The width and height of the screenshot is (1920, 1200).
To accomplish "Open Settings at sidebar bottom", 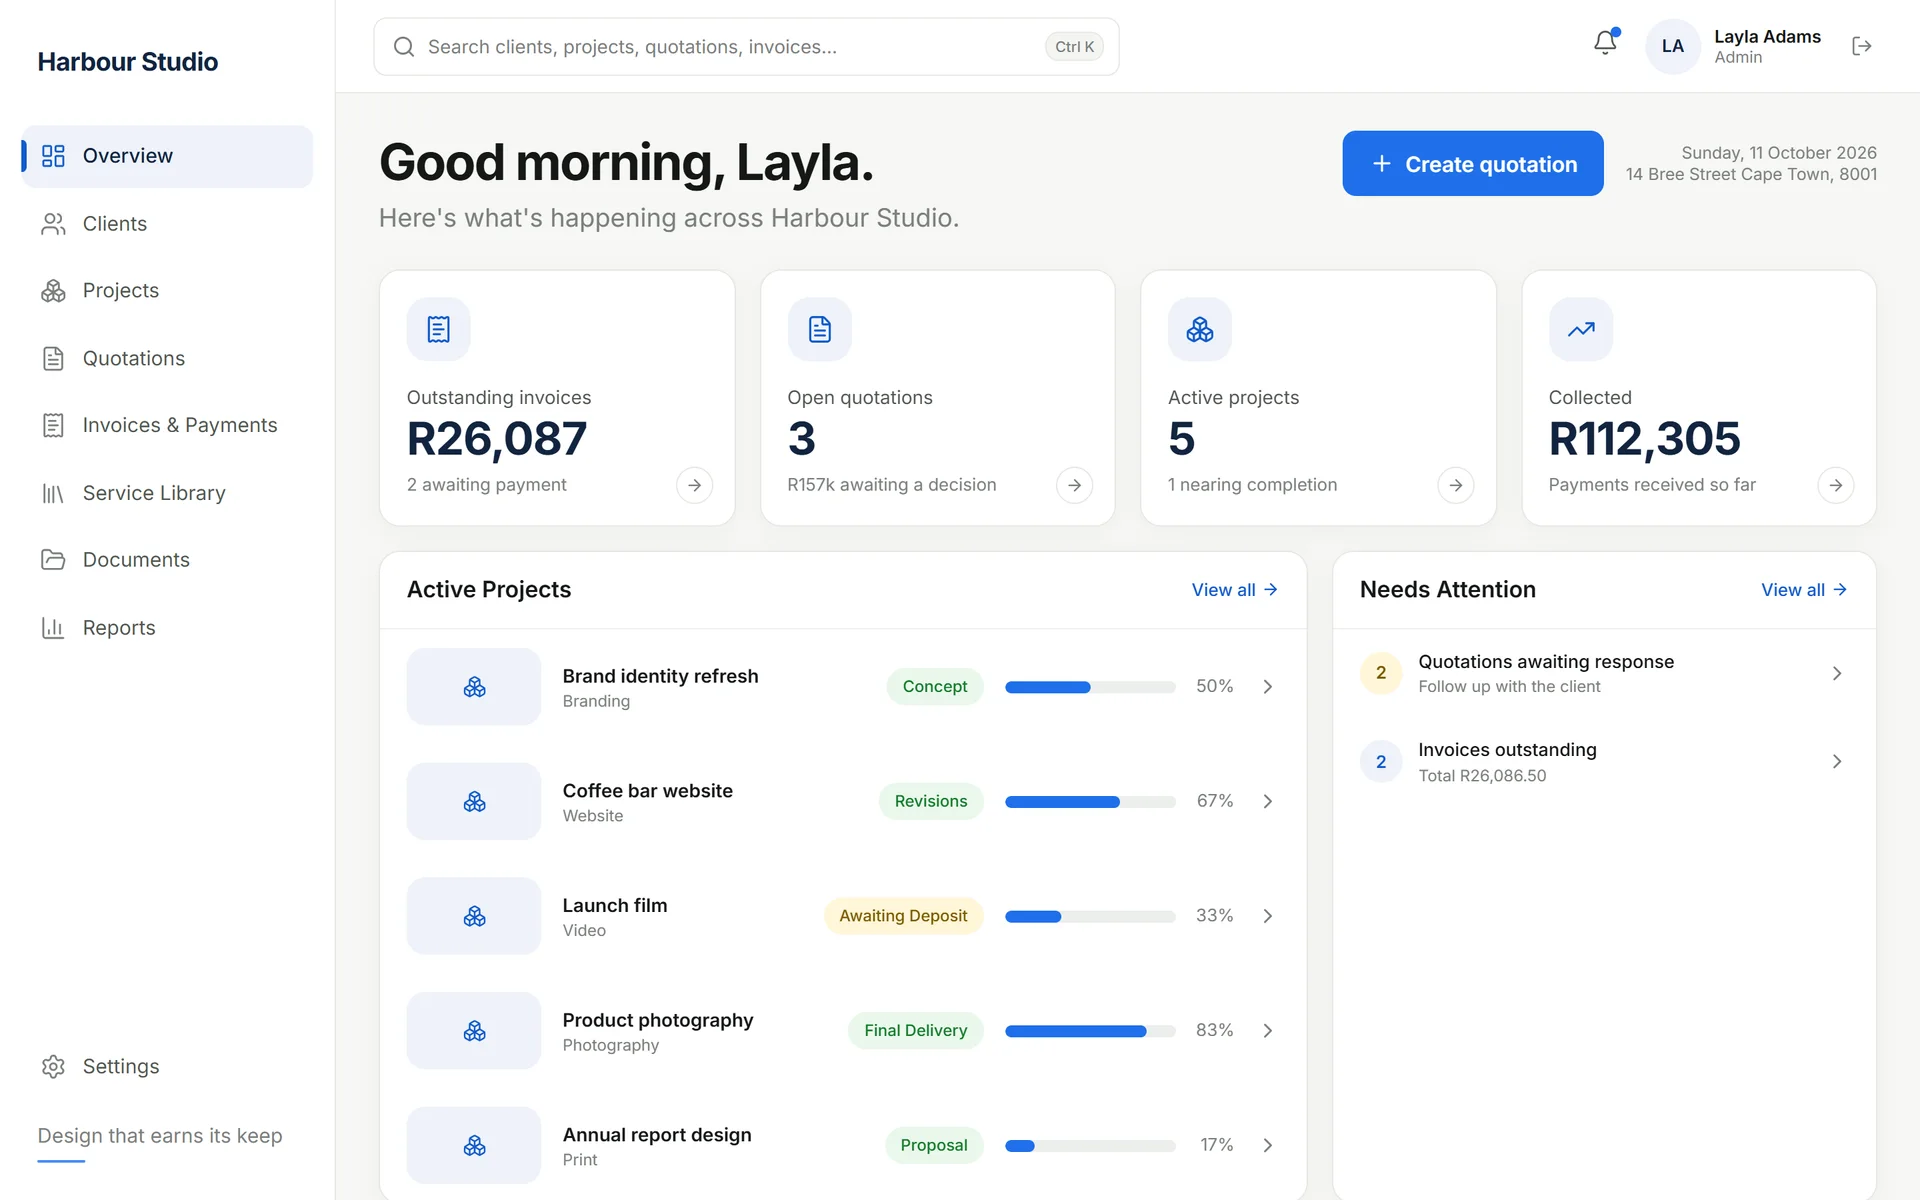I will click(x=167, y=1066).
